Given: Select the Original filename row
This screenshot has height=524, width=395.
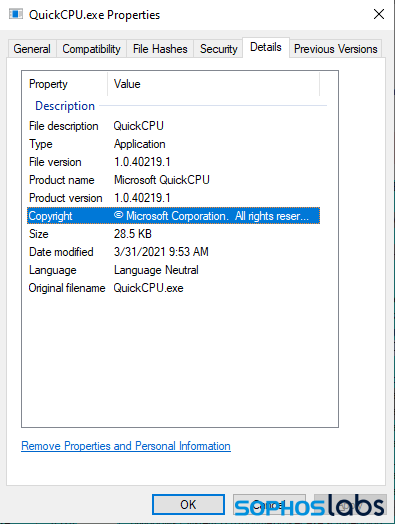Looking at the screenshot, I should click(x=173, y=288).
